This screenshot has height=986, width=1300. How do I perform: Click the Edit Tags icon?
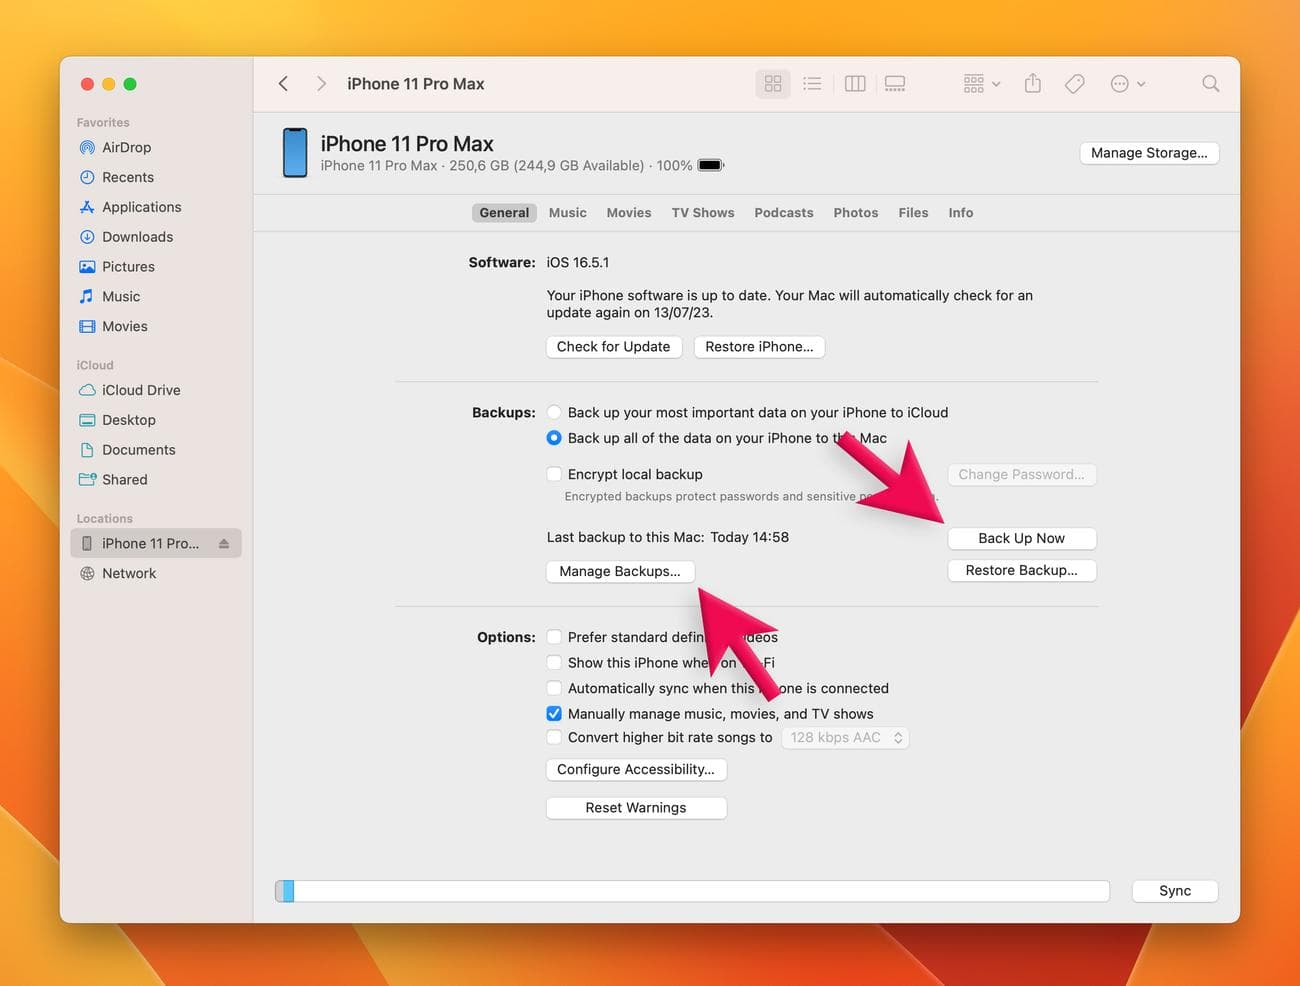click(1075, 84)
